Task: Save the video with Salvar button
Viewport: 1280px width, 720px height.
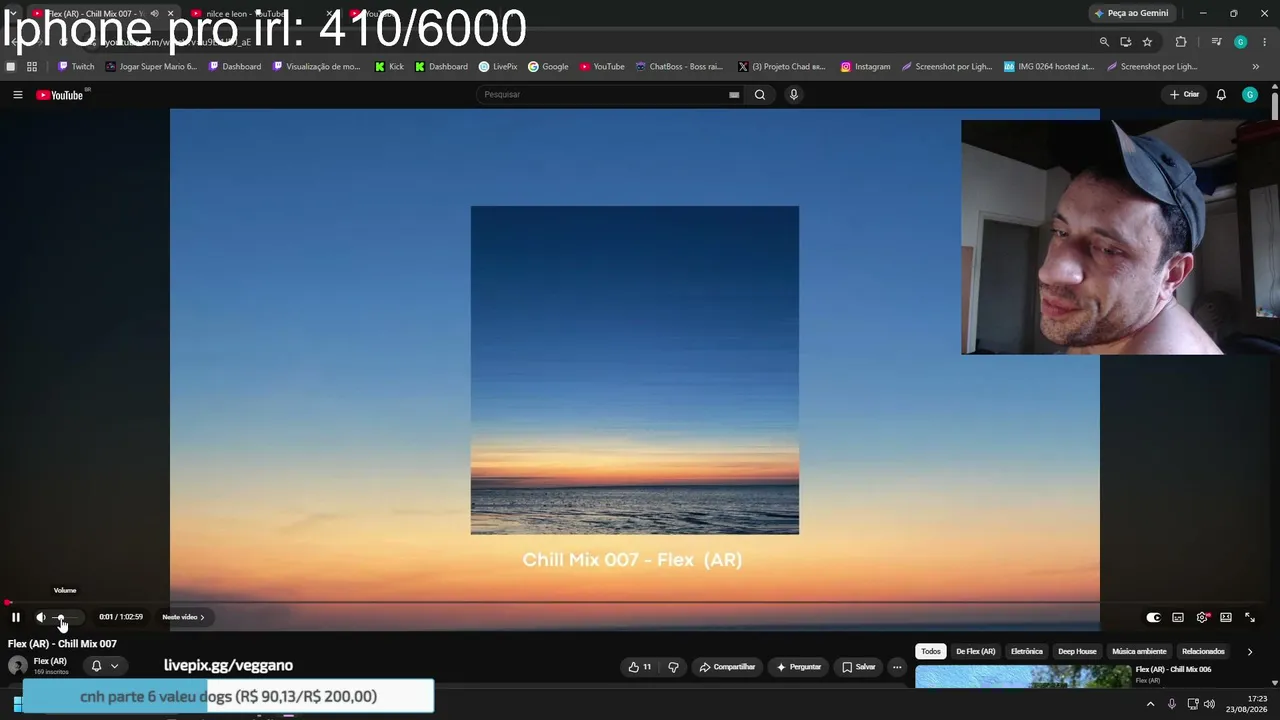Action: [x=858, y=667]
